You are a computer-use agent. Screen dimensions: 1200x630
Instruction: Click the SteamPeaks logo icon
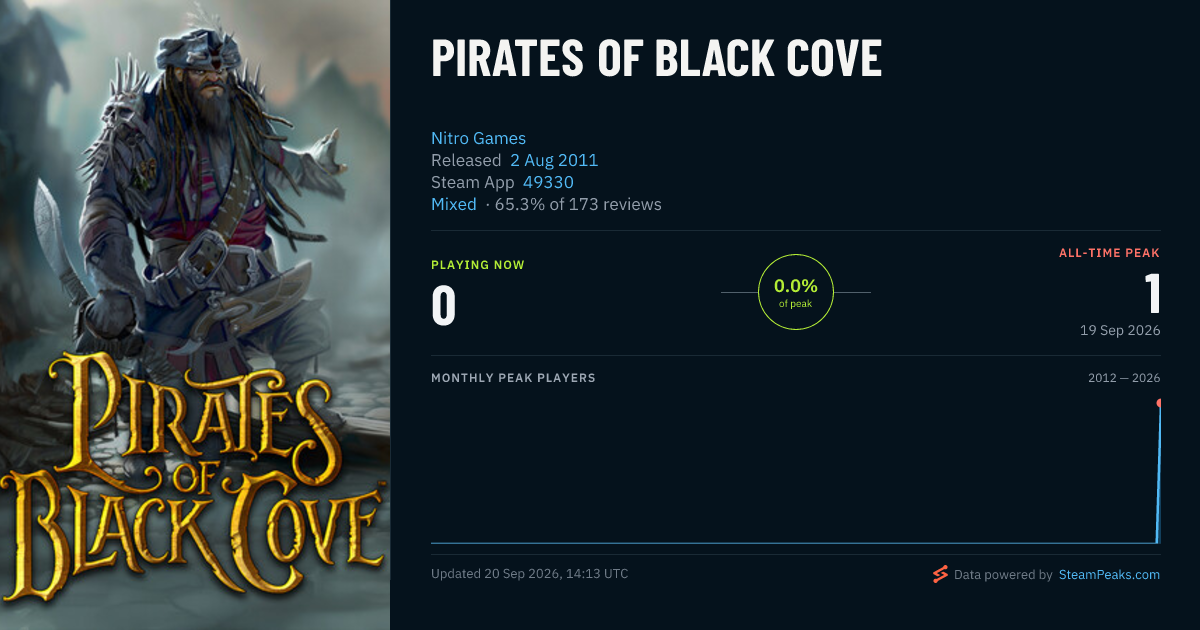click(940, 575)
